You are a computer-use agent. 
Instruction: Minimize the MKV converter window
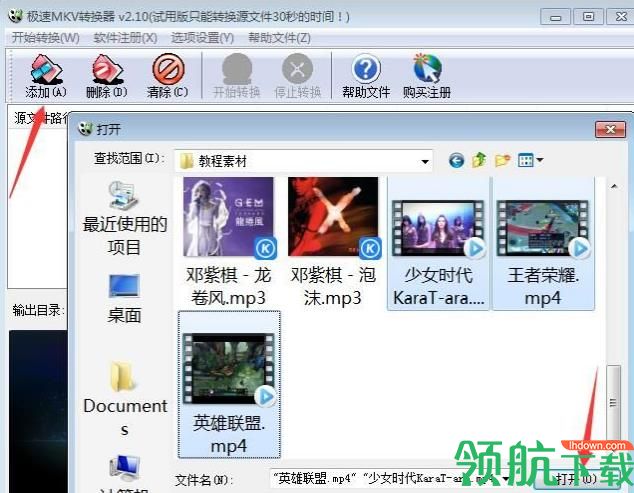coord(556,17)
